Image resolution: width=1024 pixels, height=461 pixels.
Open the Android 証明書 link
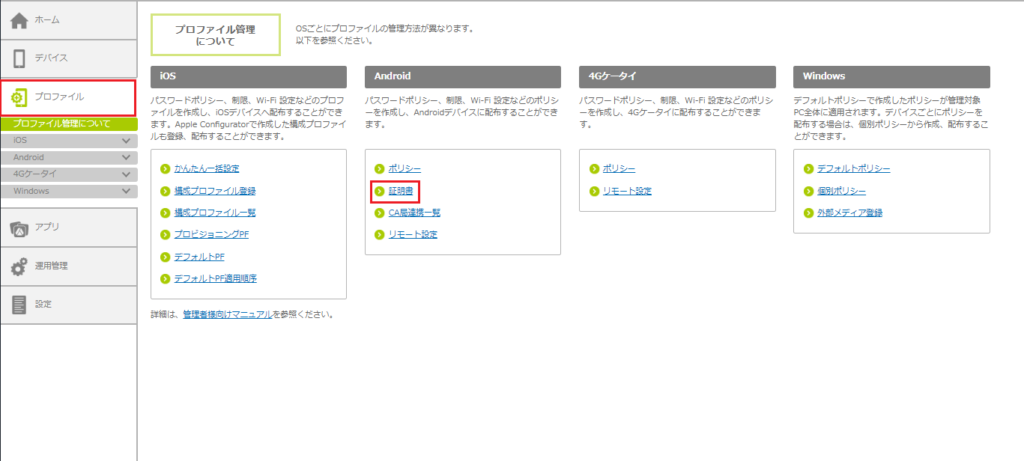coord(402,190)
